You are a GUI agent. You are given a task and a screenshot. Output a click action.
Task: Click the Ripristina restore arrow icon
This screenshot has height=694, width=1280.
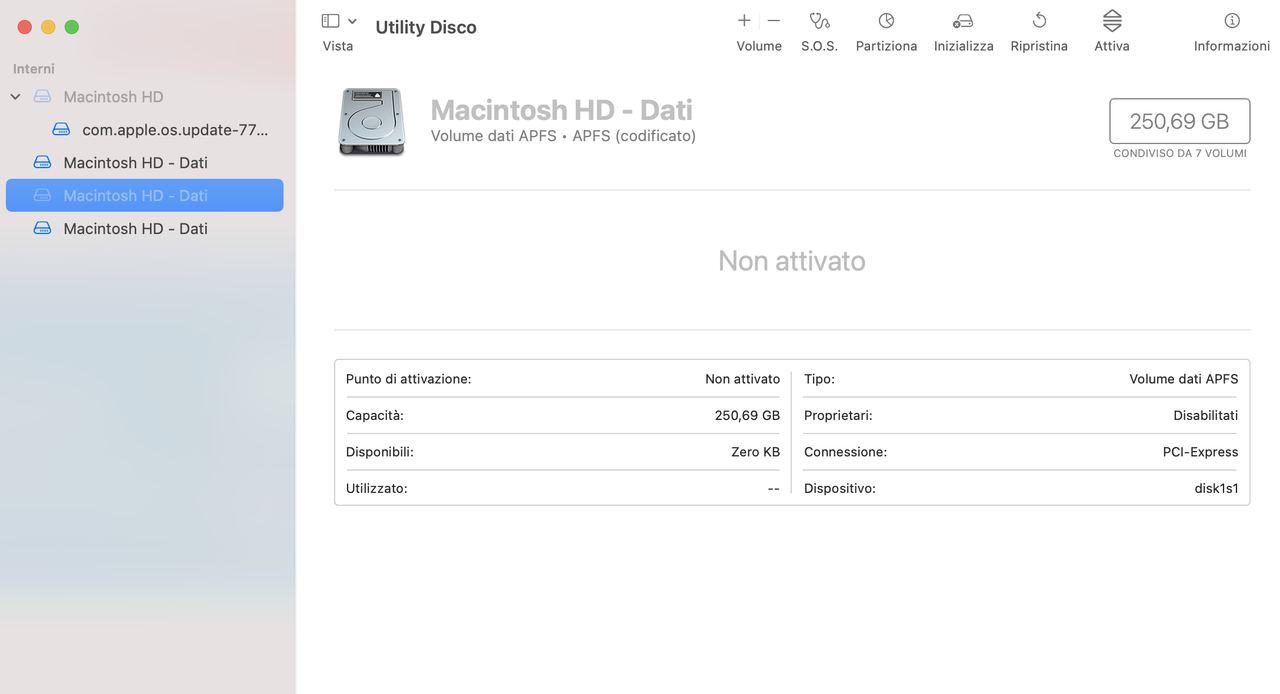tap(1039, 21)
